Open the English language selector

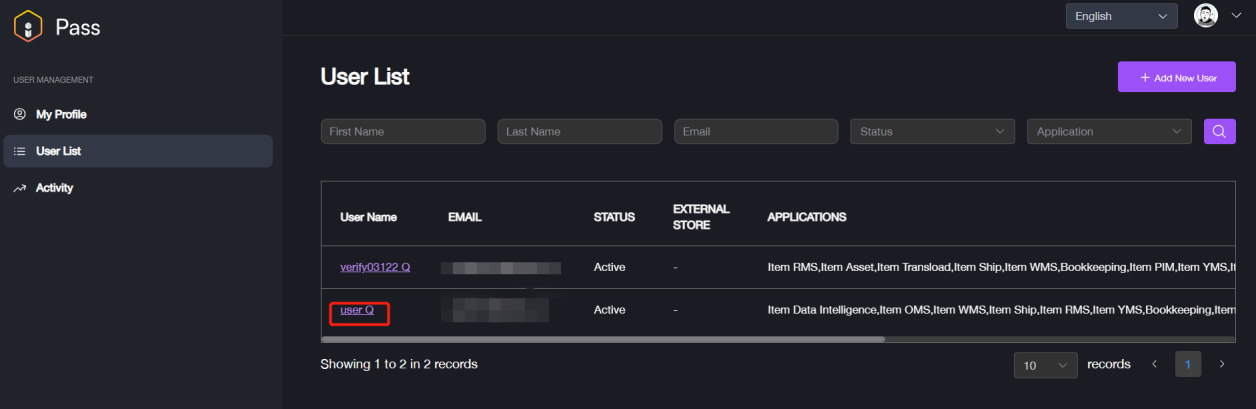1120,16
